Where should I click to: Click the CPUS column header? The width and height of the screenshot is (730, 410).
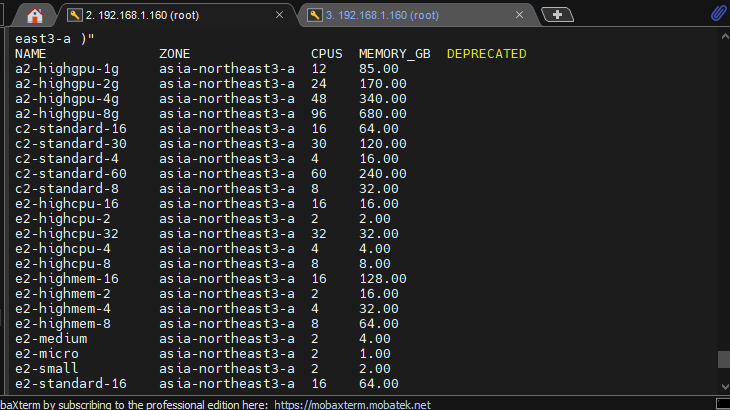327,54
